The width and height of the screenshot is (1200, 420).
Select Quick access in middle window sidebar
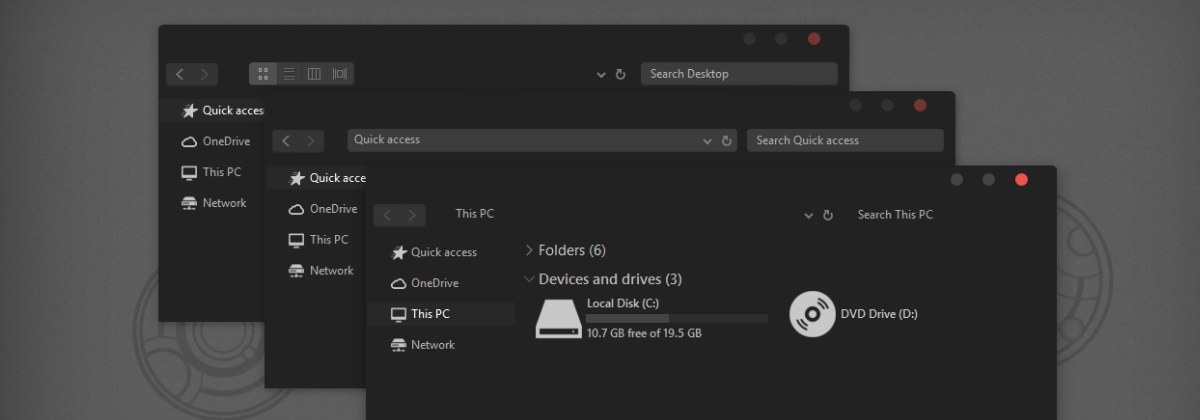pyautogui.click(x=338, y=178)
